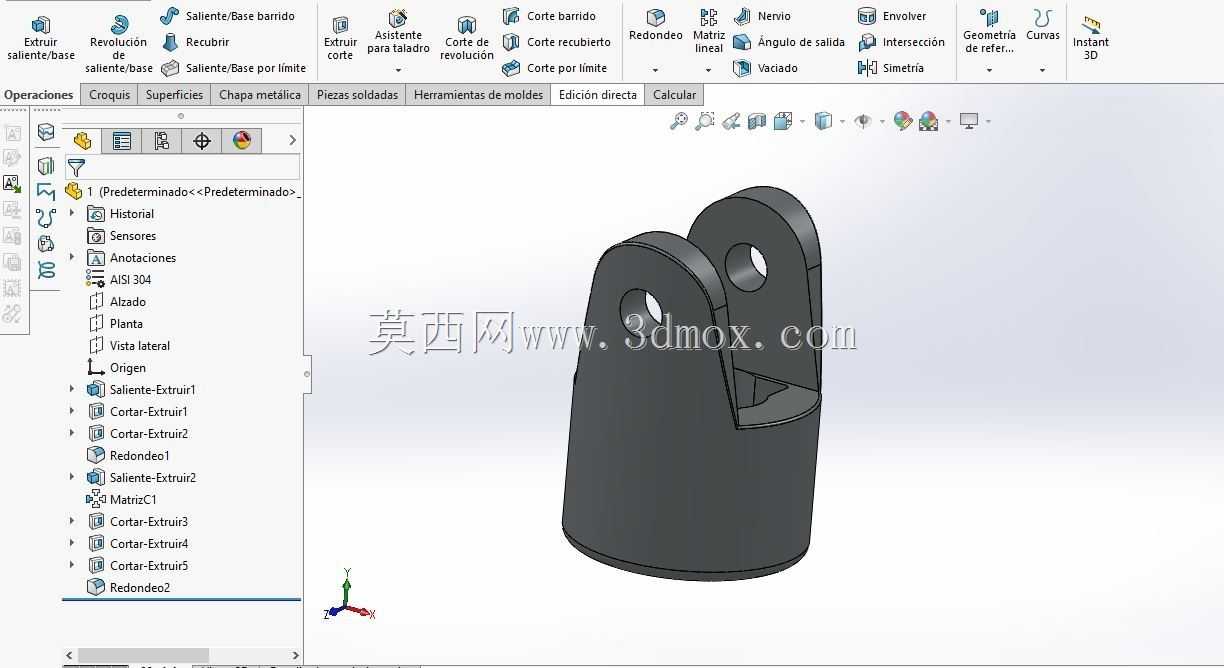Image resolution: width=1224 pixels, height=668 pixels.
Task: Choose Corte por límite tool
Action: (x=554, y=68)
